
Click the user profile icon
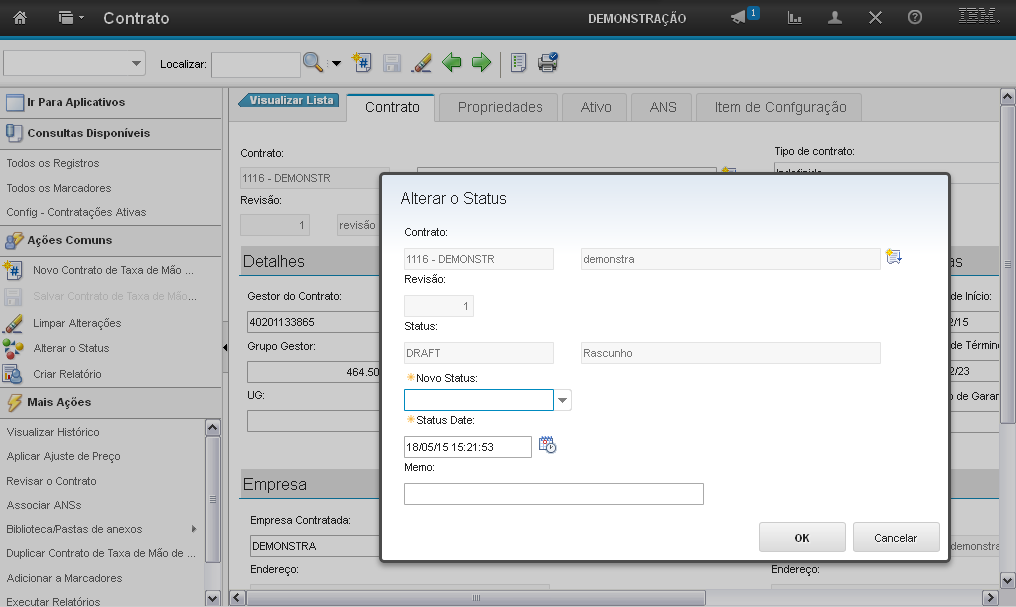coord(835,18)
